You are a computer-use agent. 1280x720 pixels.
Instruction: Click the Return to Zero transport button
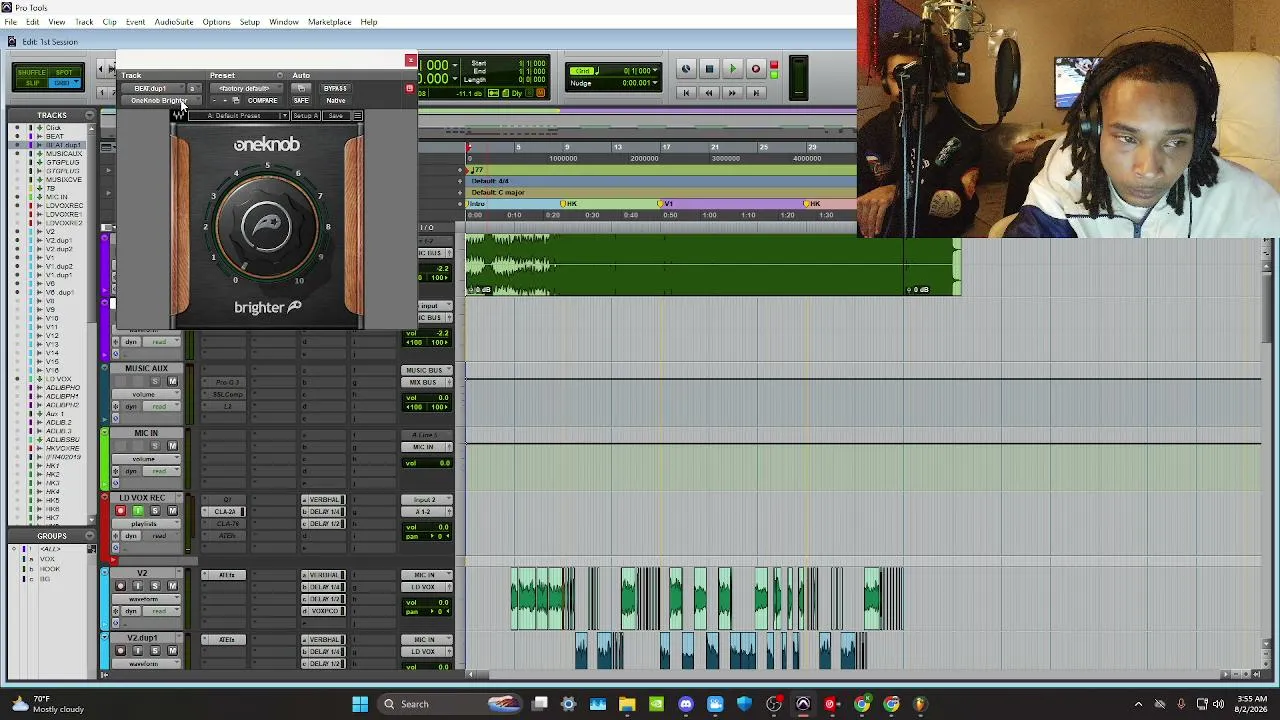(686, 93)
